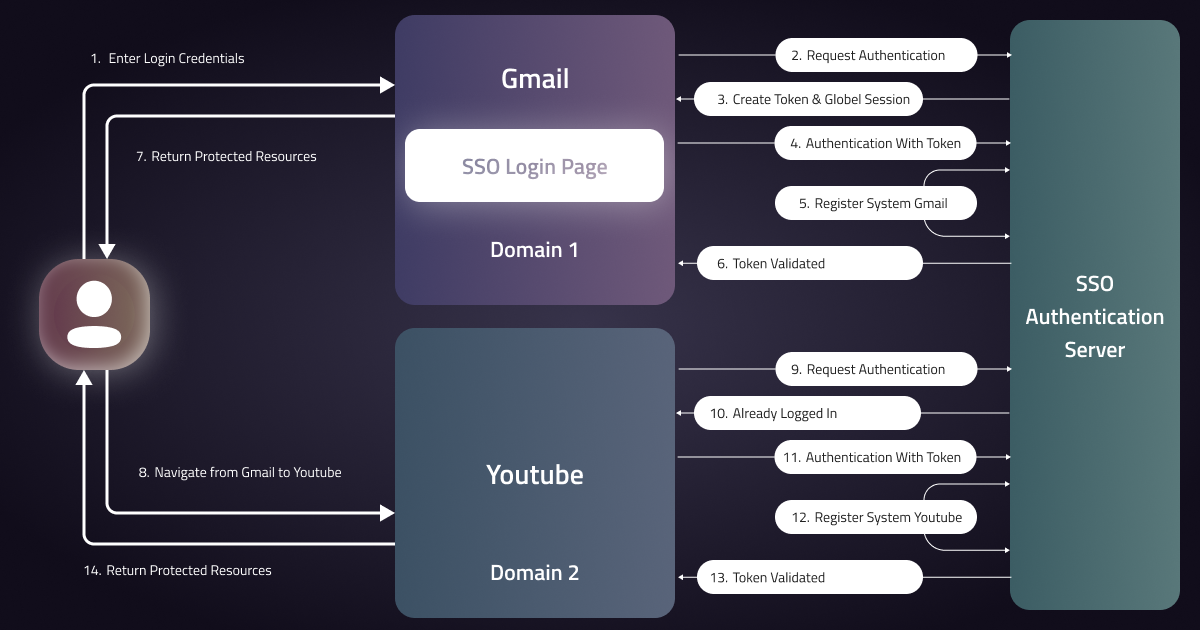Click '1. Enter Login Credentials' text
The width and height of the screenshot is (1200, 630).
(167, 58)
